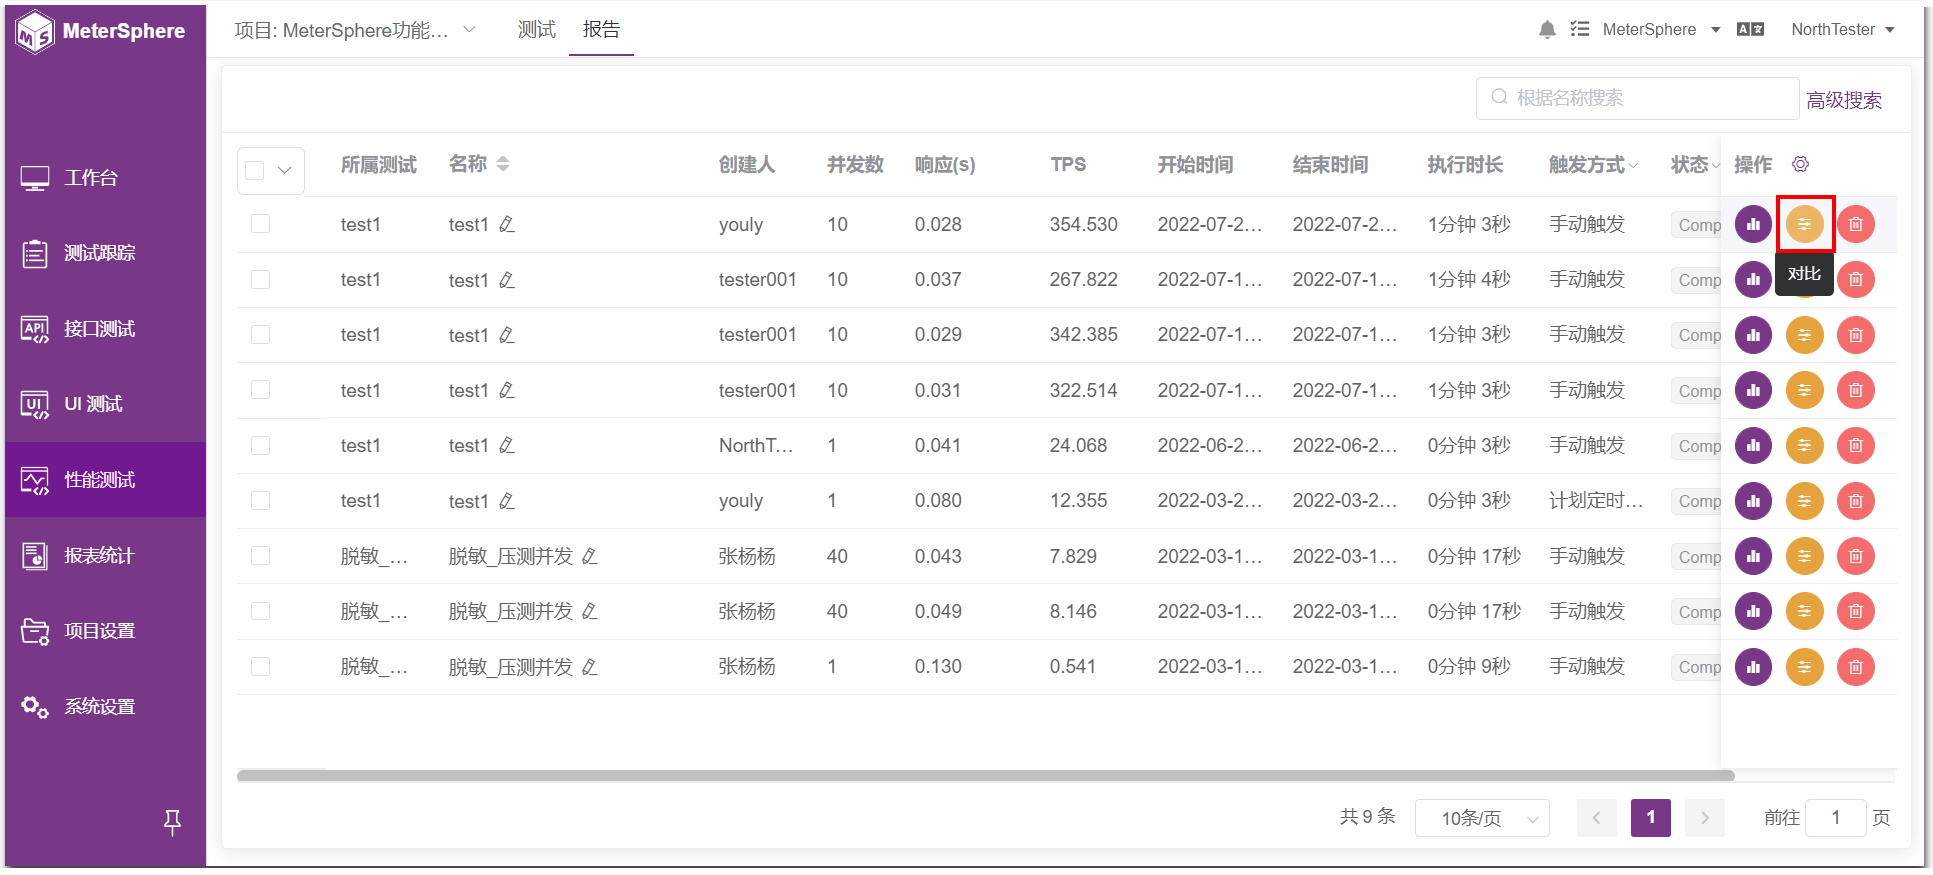
Task: Open the 10条/页 page size dropdown
Action: pos(1482,818)
